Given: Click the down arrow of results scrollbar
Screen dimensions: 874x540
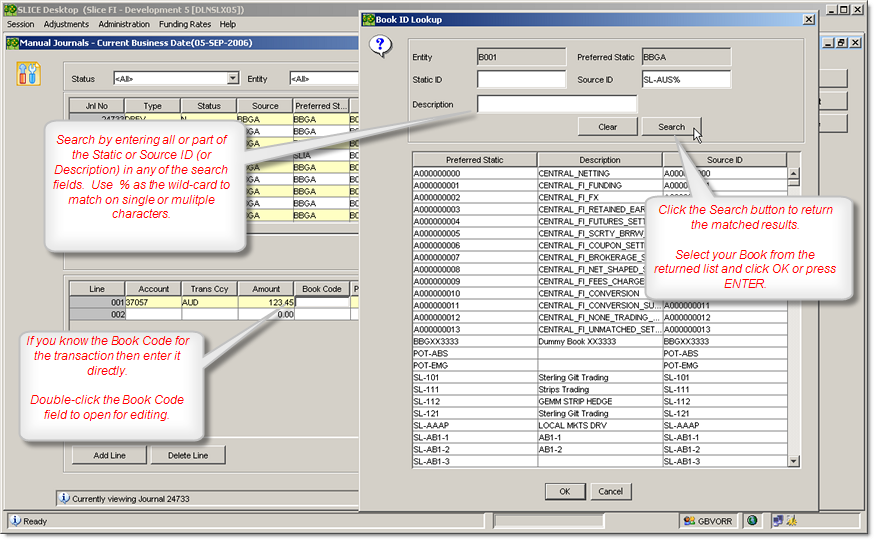Looking at the screenshot, I should click(793, 461).
